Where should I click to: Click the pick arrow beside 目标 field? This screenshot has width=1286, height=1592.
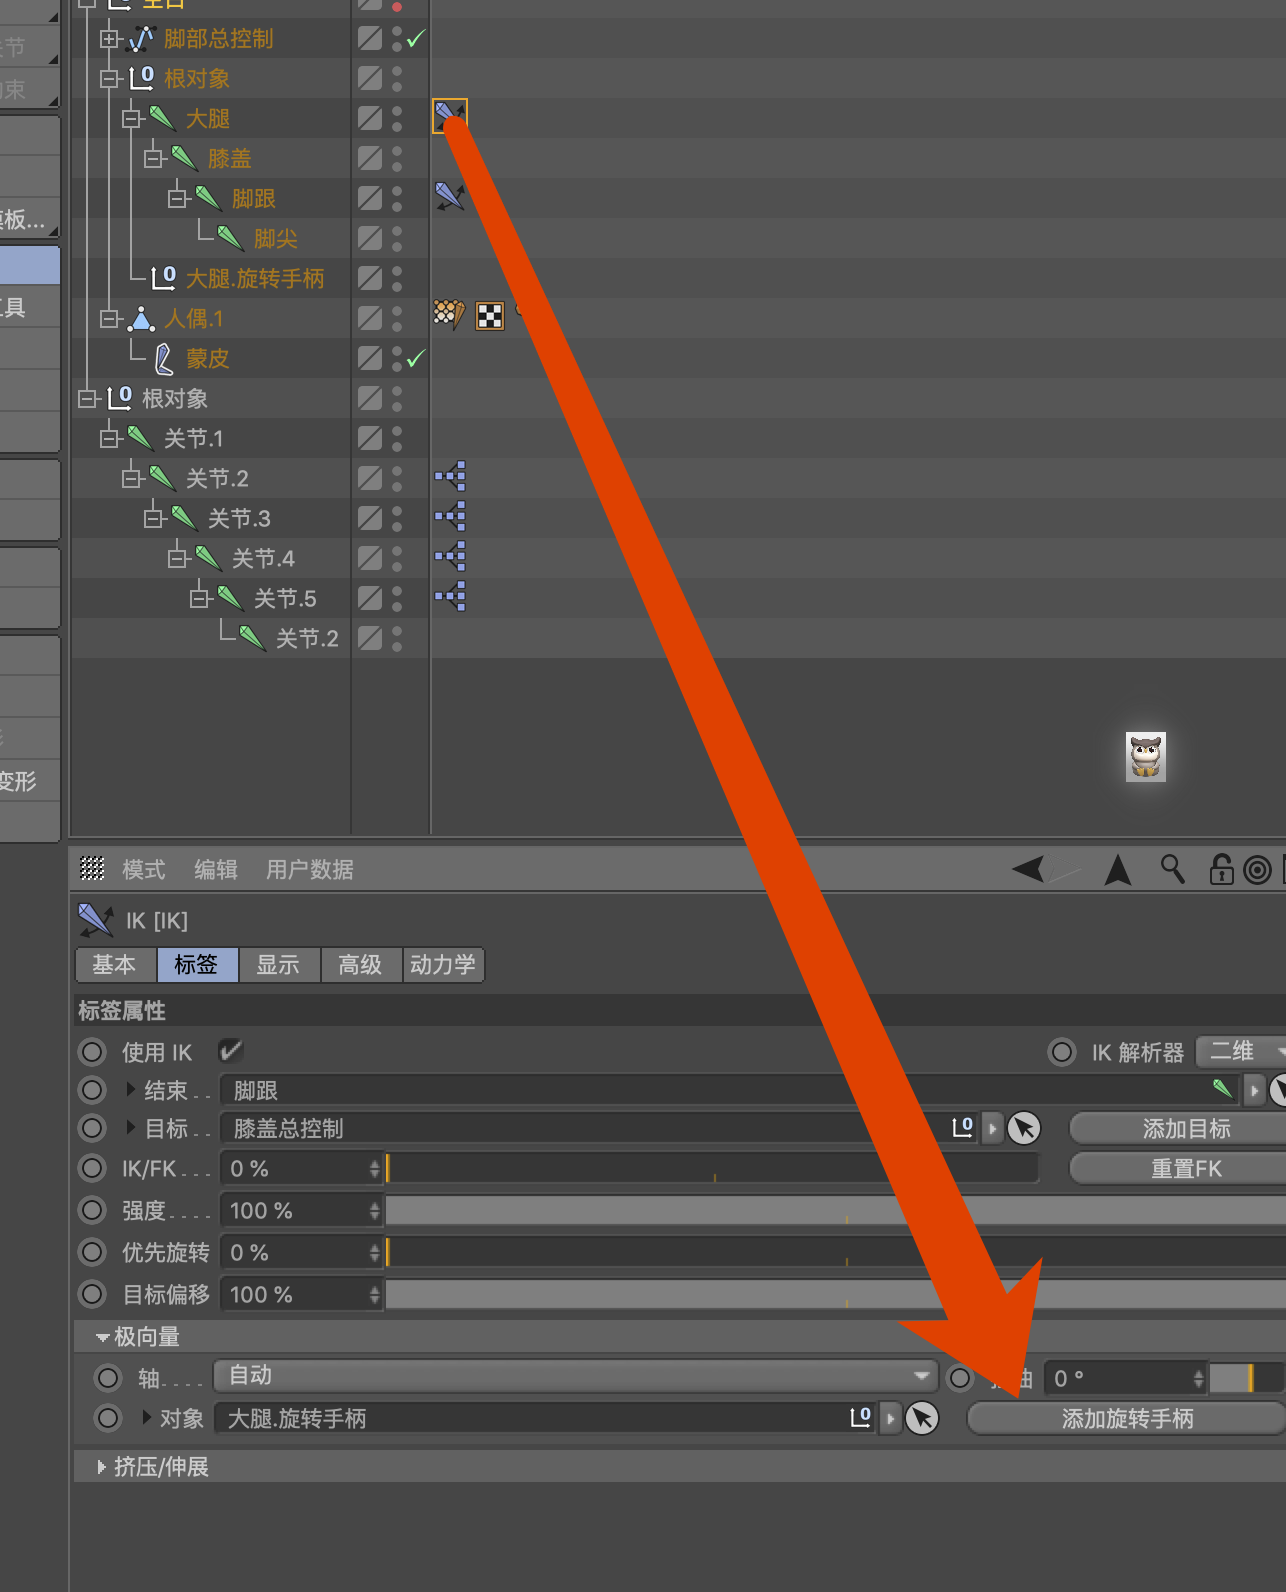point(1023,1128)
